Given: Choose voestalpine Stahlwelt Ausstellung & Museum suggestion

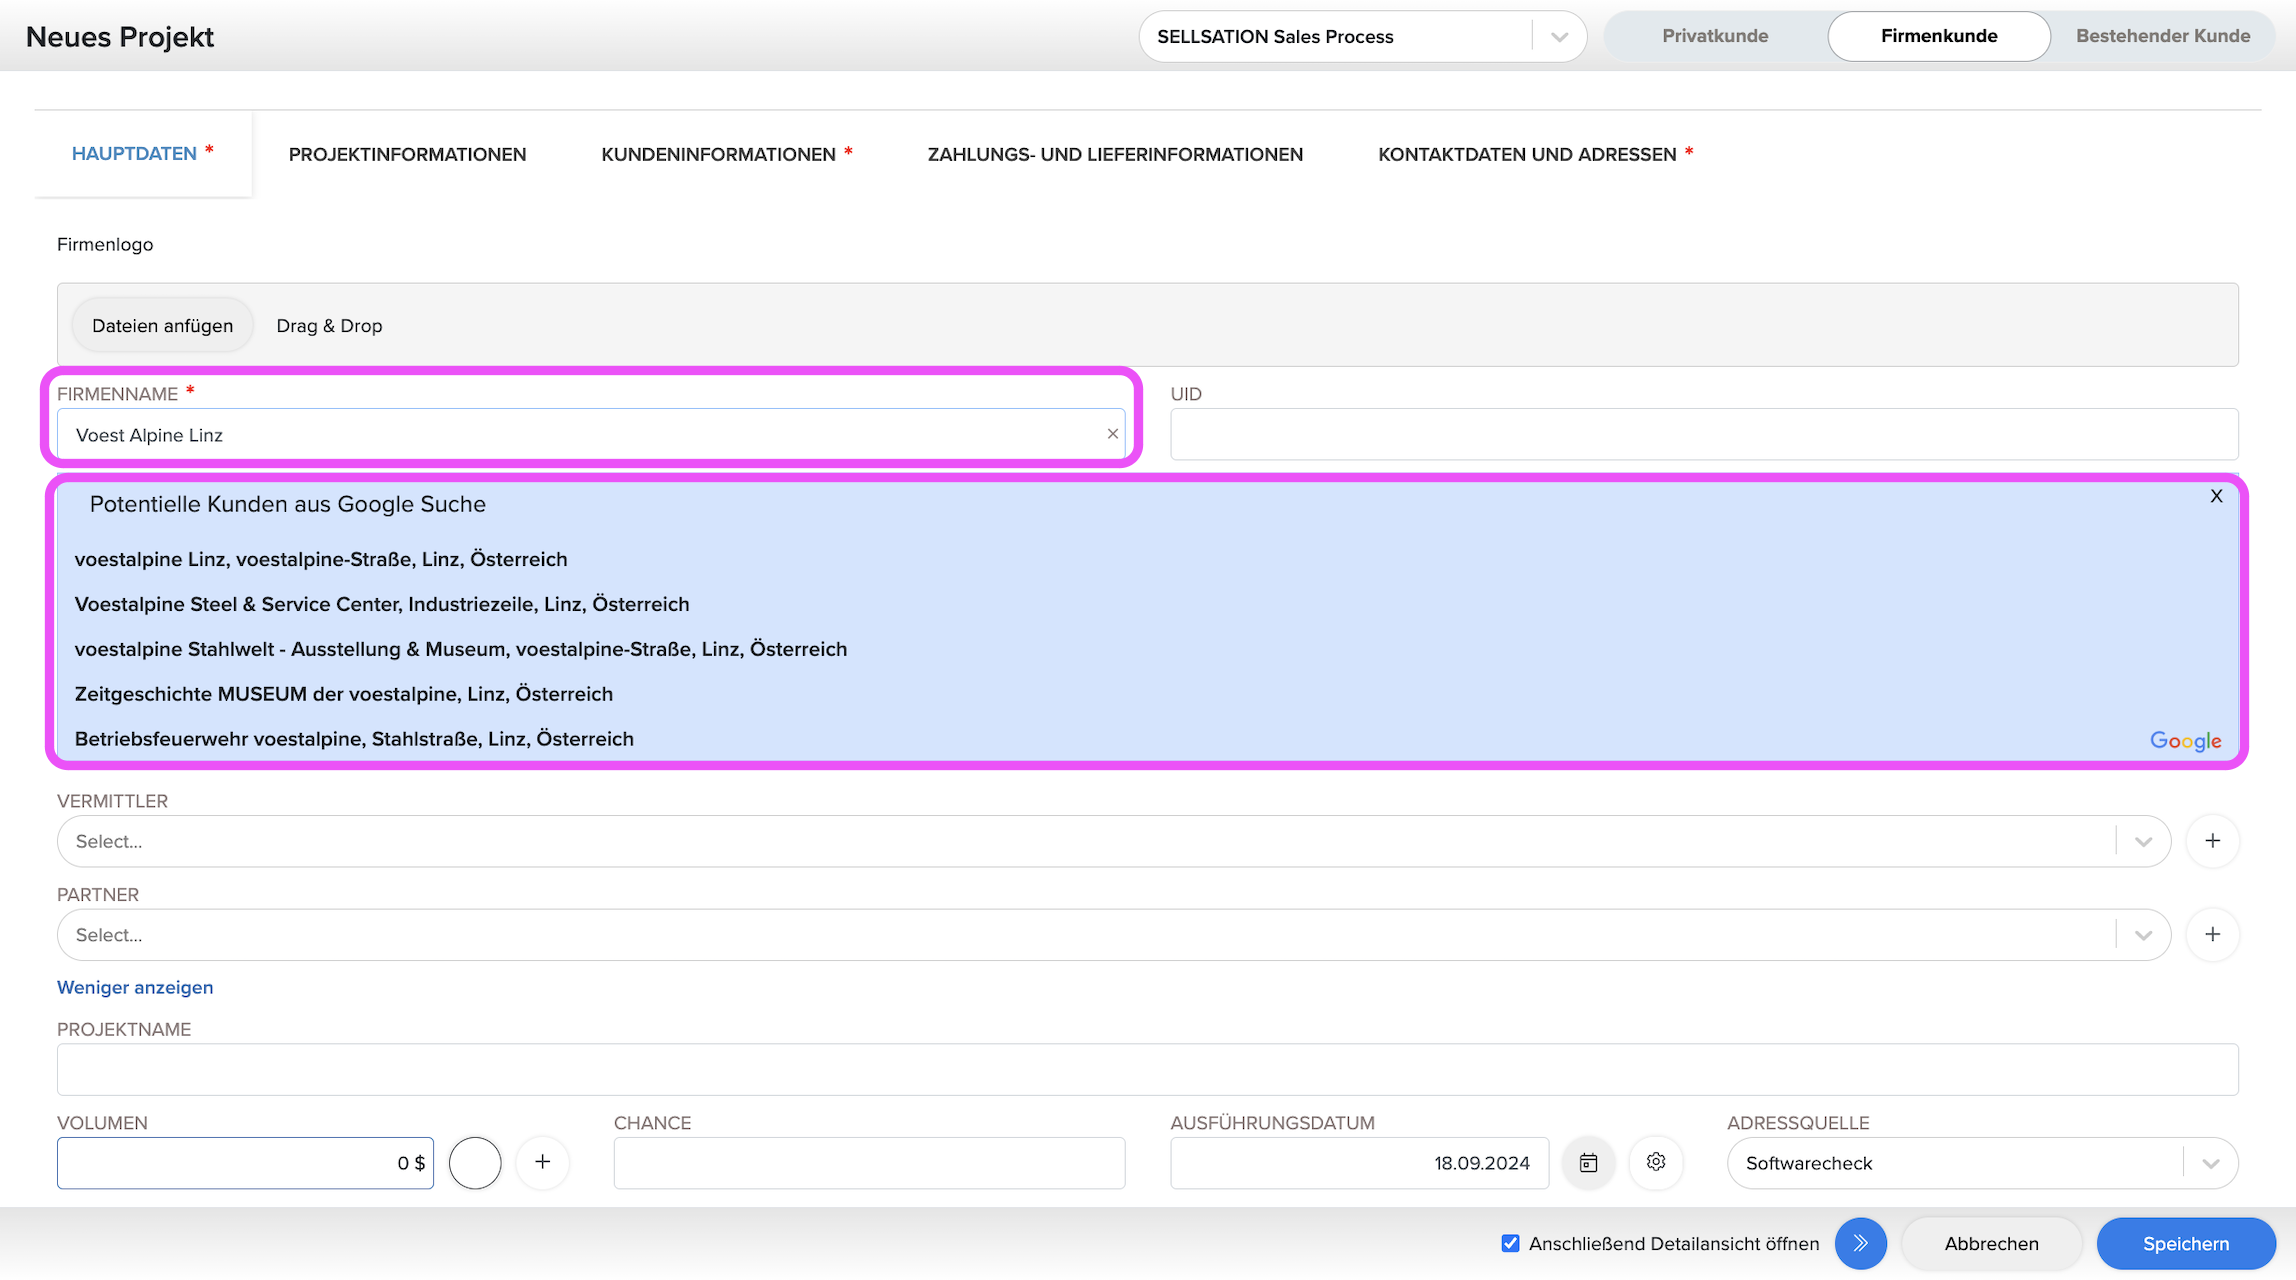Looking at the screenshot, I should point(461,649).
